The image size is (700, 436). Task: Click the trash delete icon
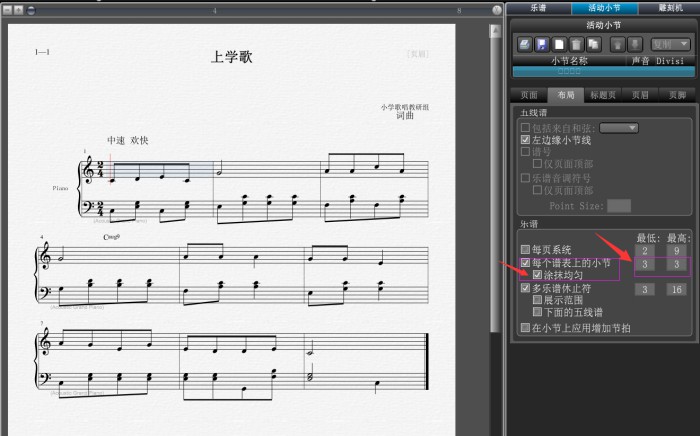pos(576,44)
